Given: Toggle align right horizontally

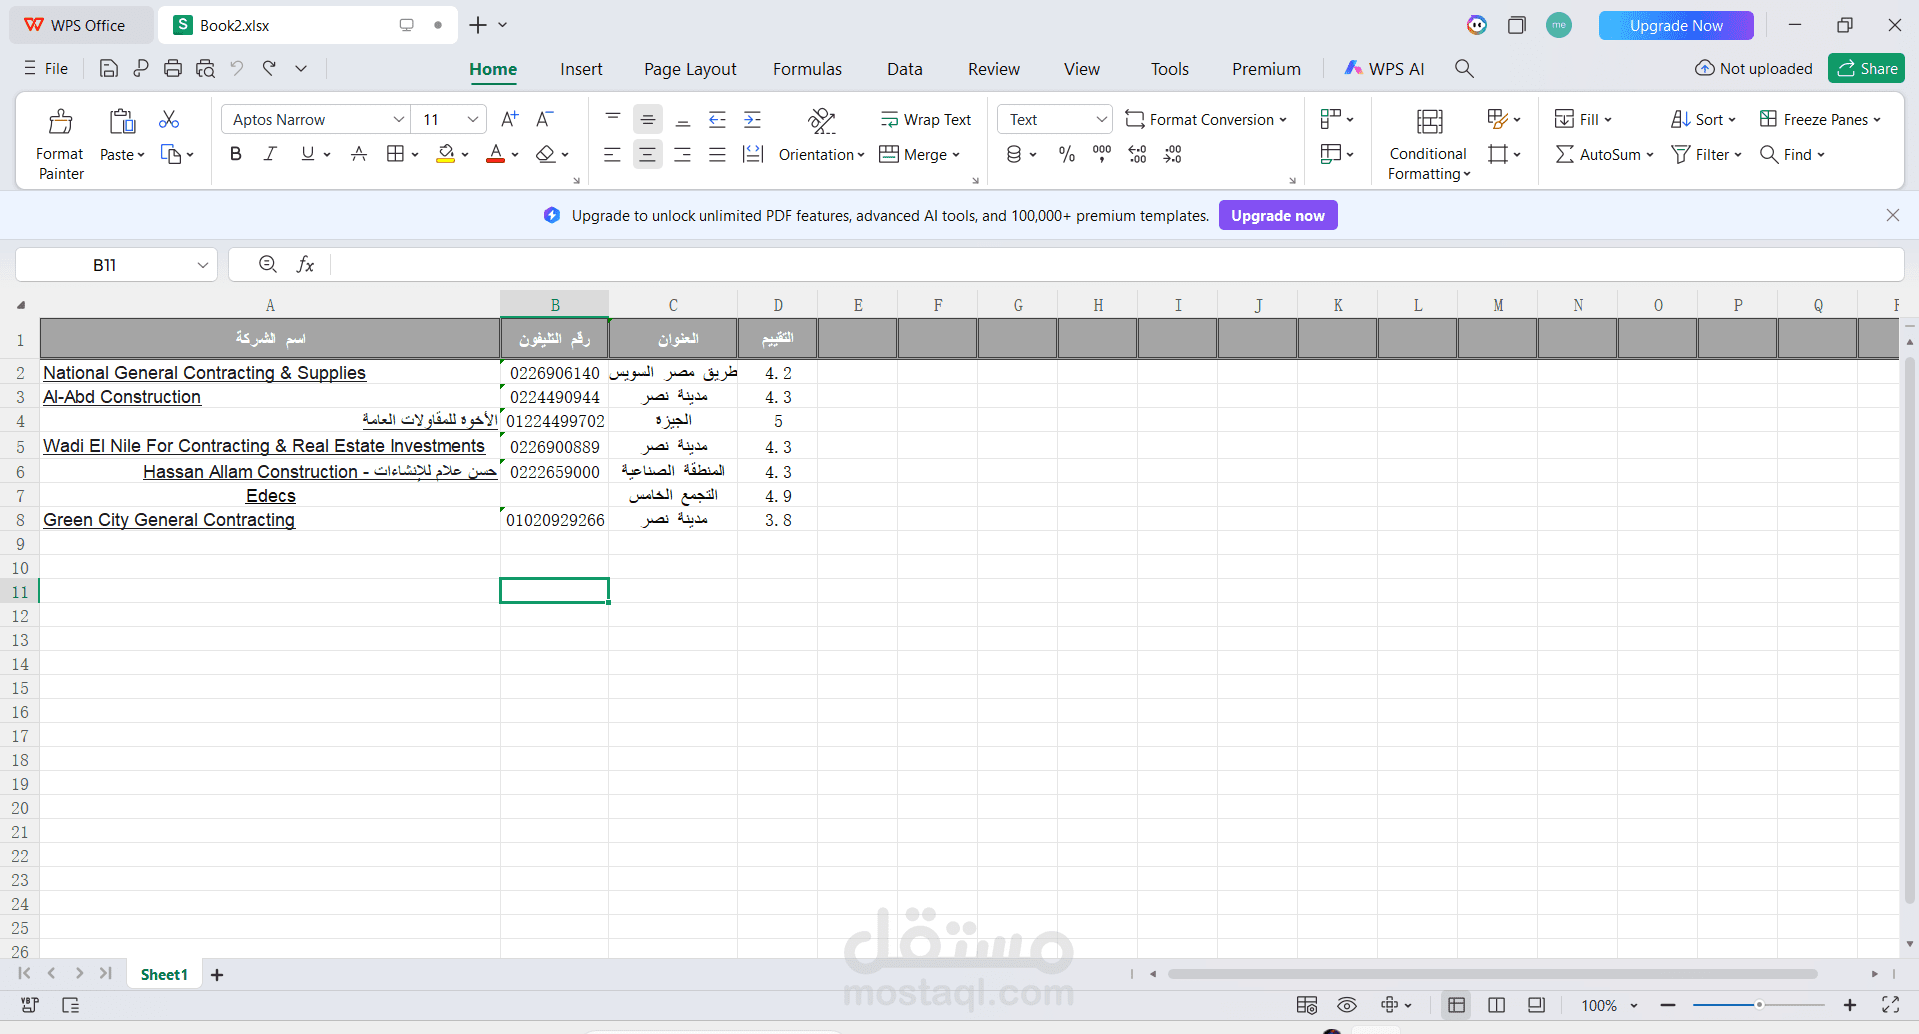Looking at the screenshot, I should [x=682, y=155].
